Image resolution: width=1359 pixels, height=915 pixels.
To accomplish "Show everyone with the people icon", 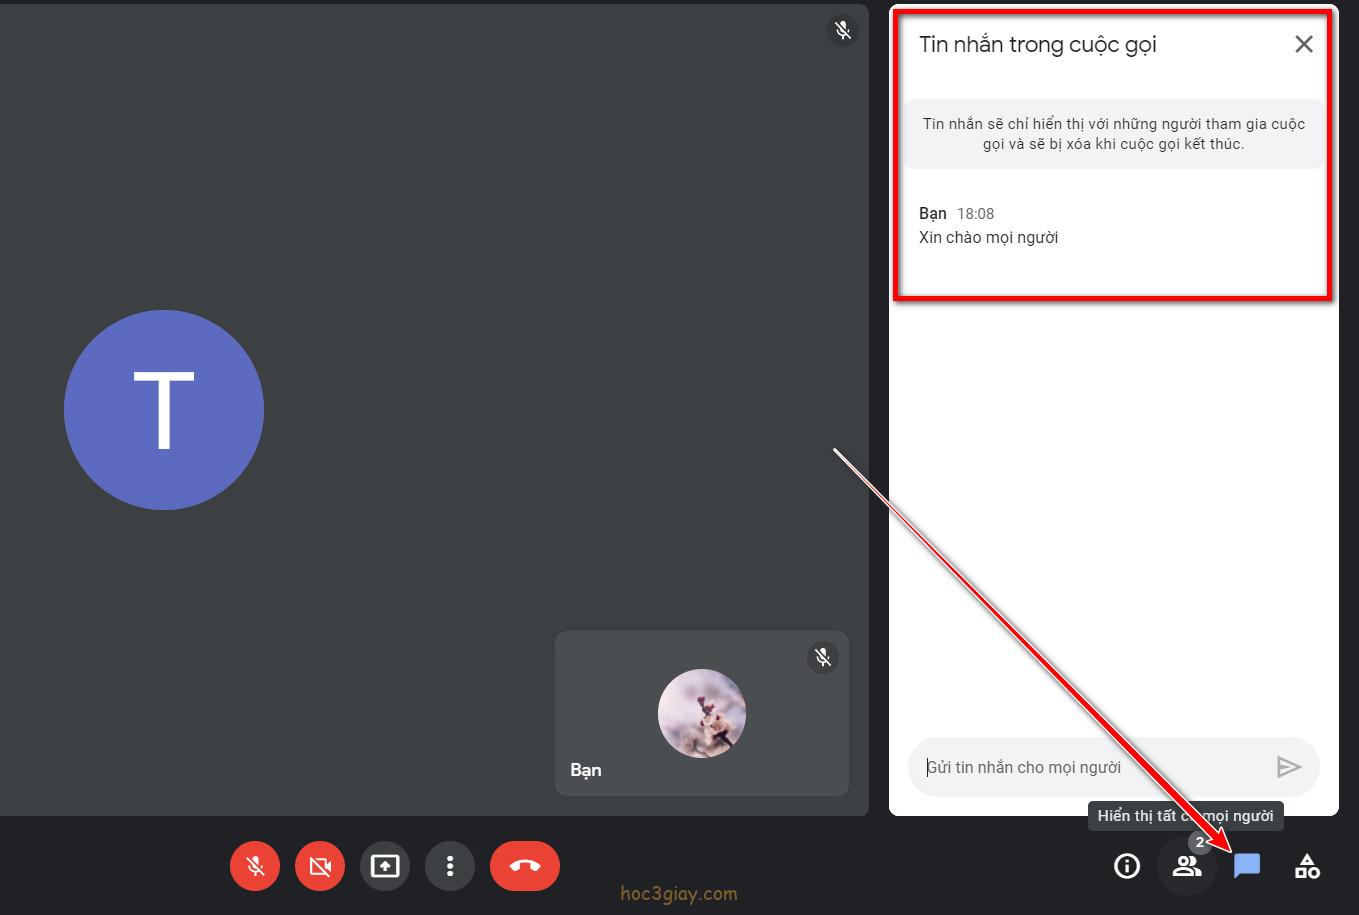I will click(x=1187, y=867).
